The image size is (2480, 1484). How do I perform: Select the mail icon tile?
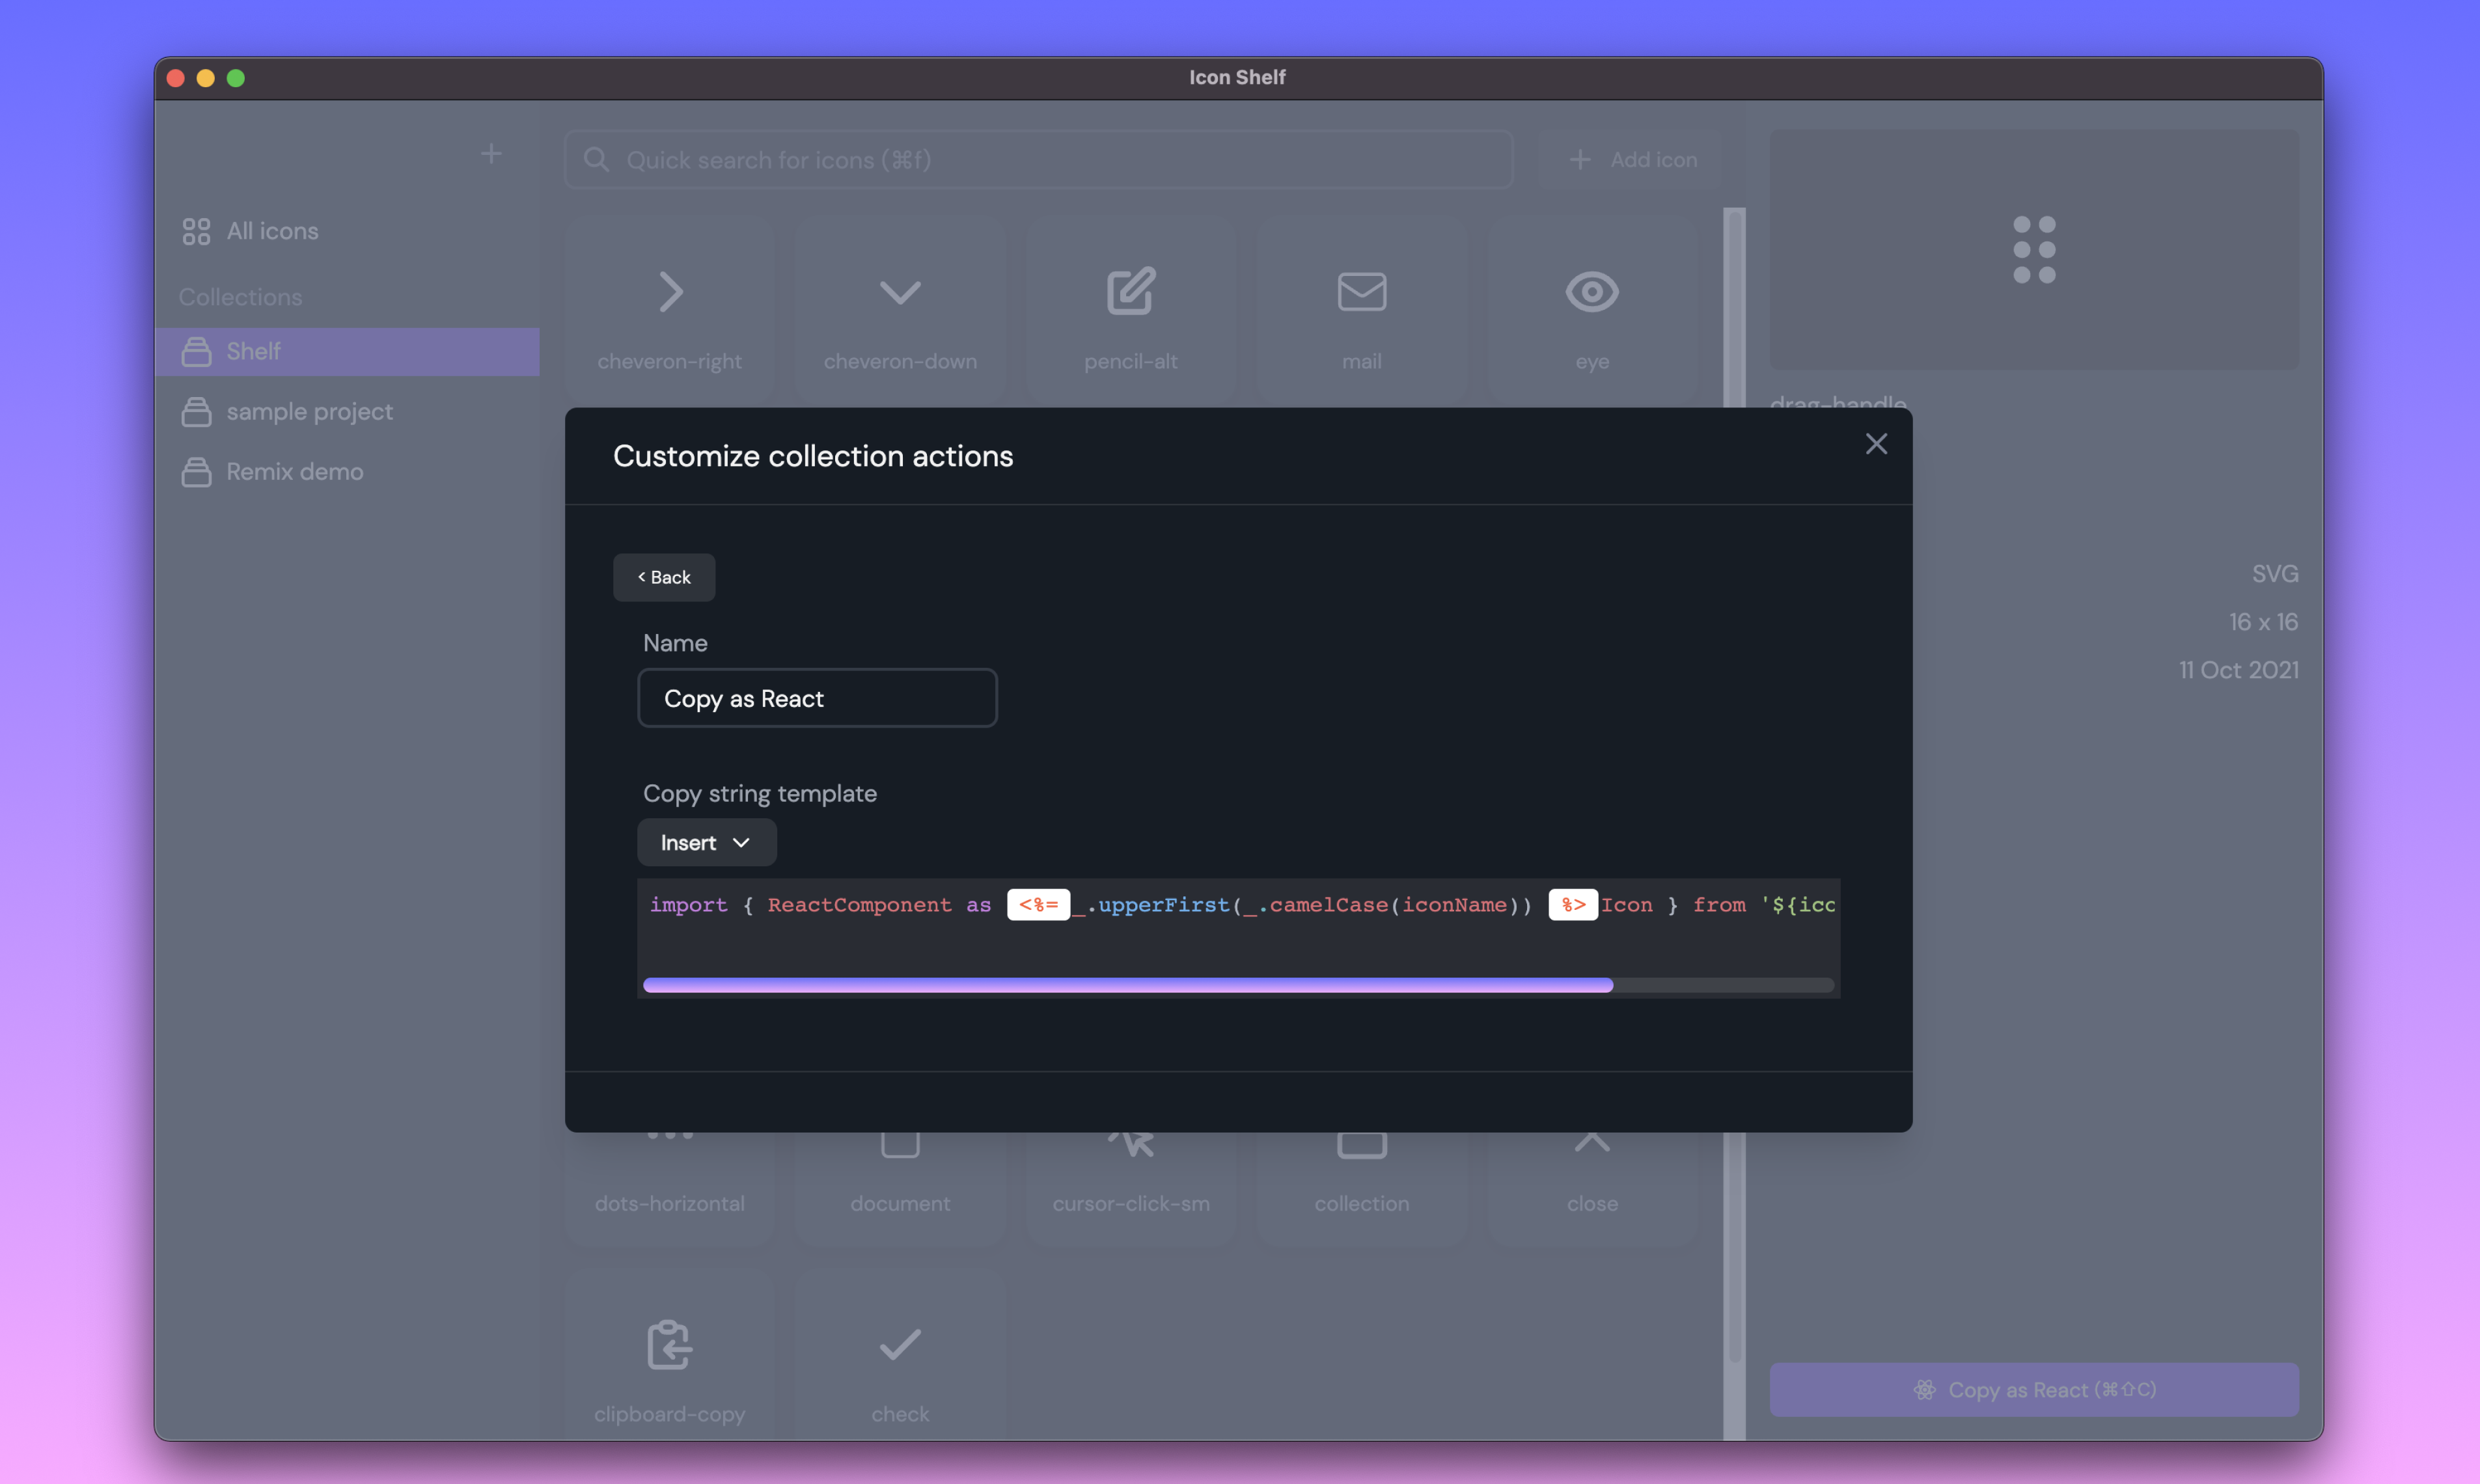click(1362, 310)
